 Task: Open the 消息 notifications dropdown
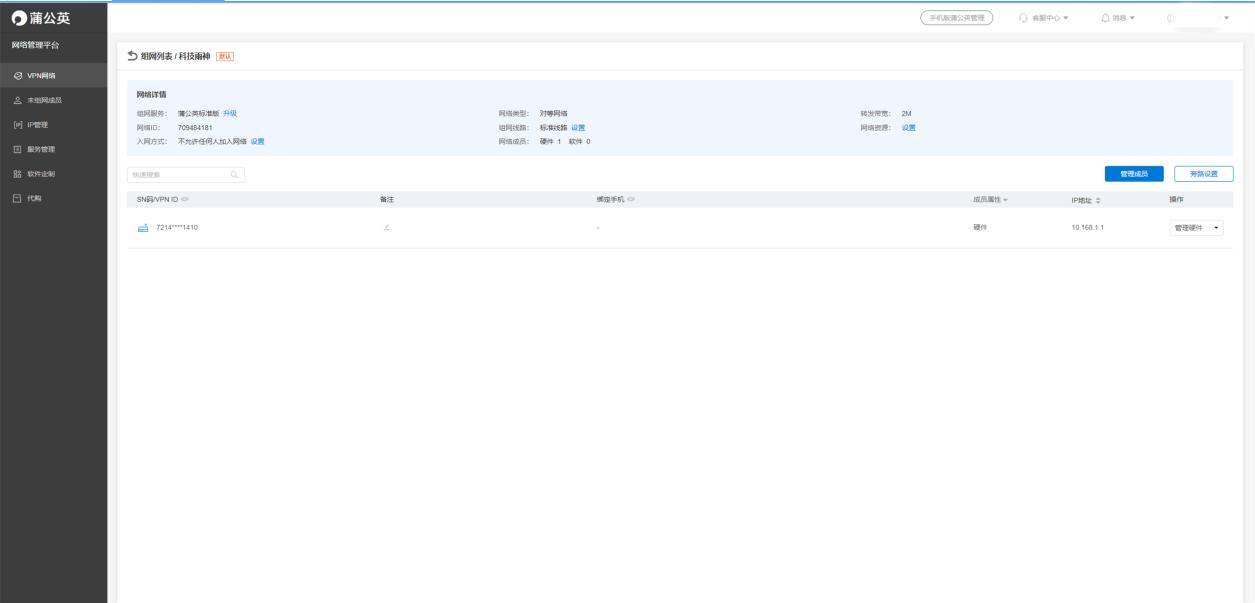pos(1120,18)
